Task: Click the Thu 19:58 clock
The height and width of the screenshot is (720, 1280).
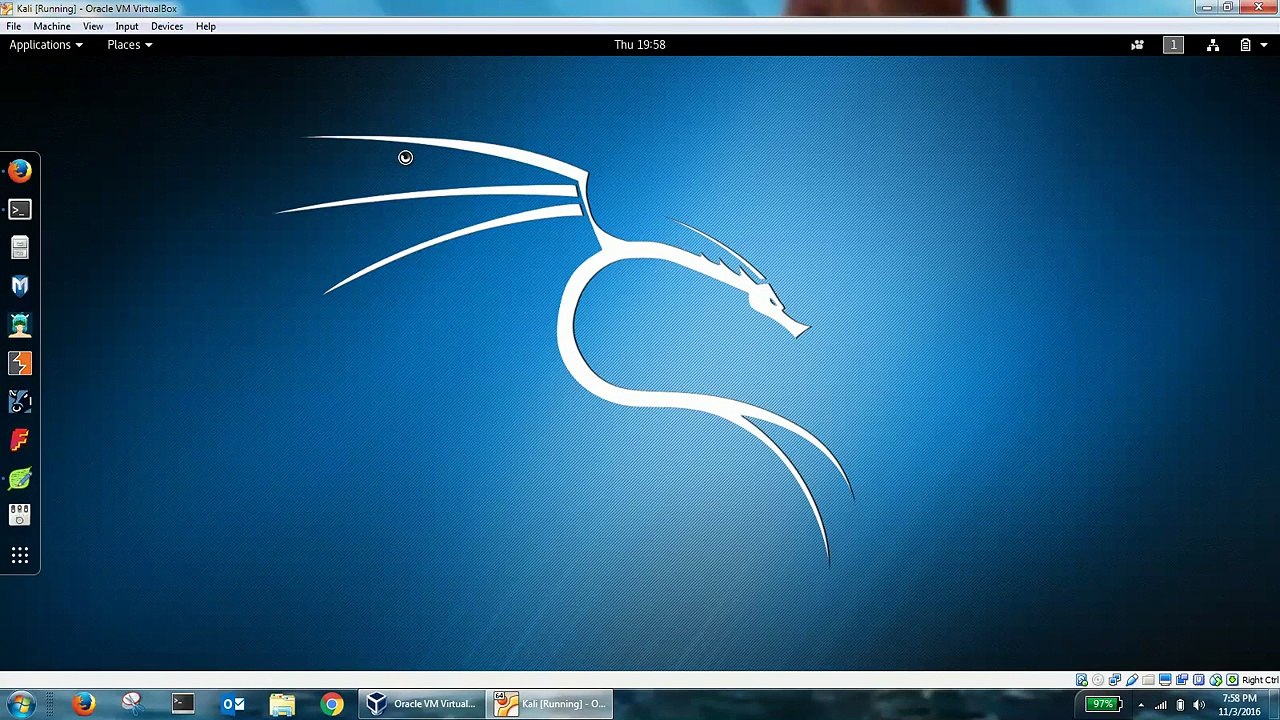Action: (640, 45)
